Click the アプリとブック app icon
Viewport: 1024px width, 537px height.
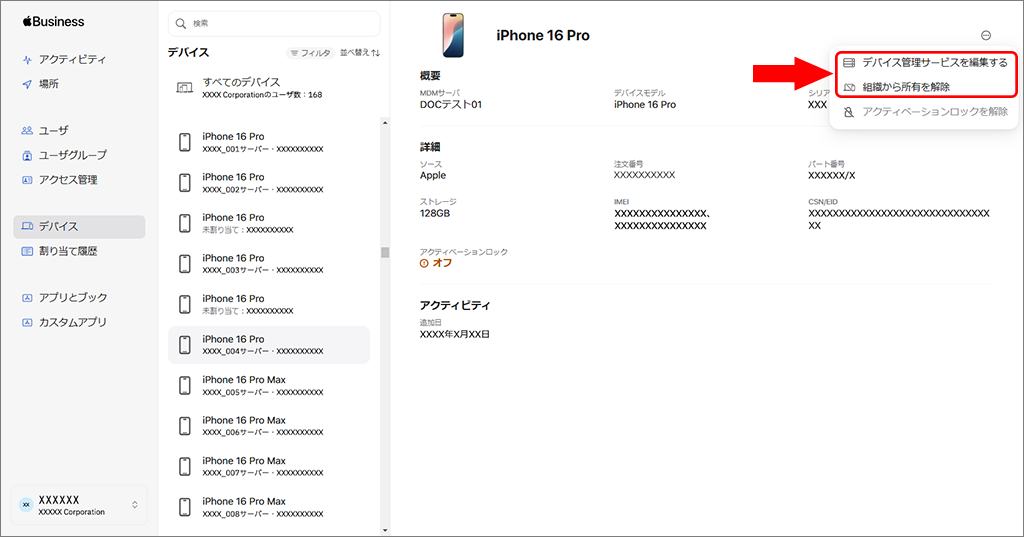[x=27, y=298]
